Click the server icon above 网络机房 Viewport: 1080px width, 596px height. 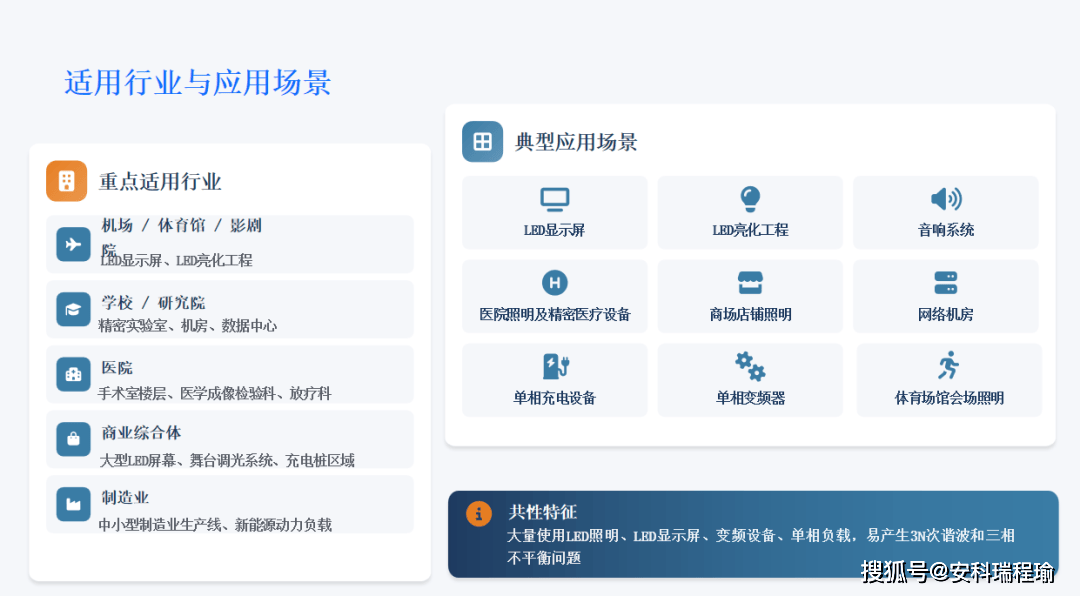946,282
